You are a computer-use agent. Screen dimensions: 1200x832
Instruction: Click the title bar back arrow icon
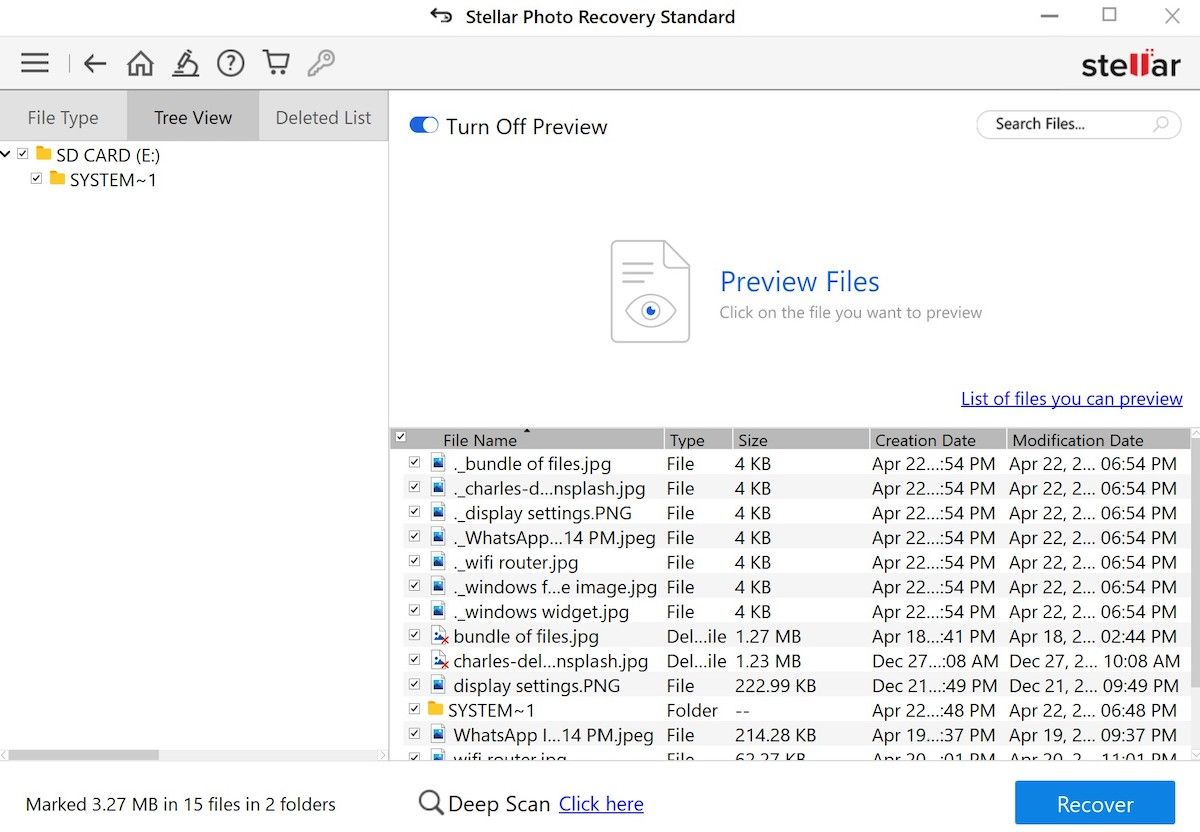pyautogui.click(x=440, y=16)
